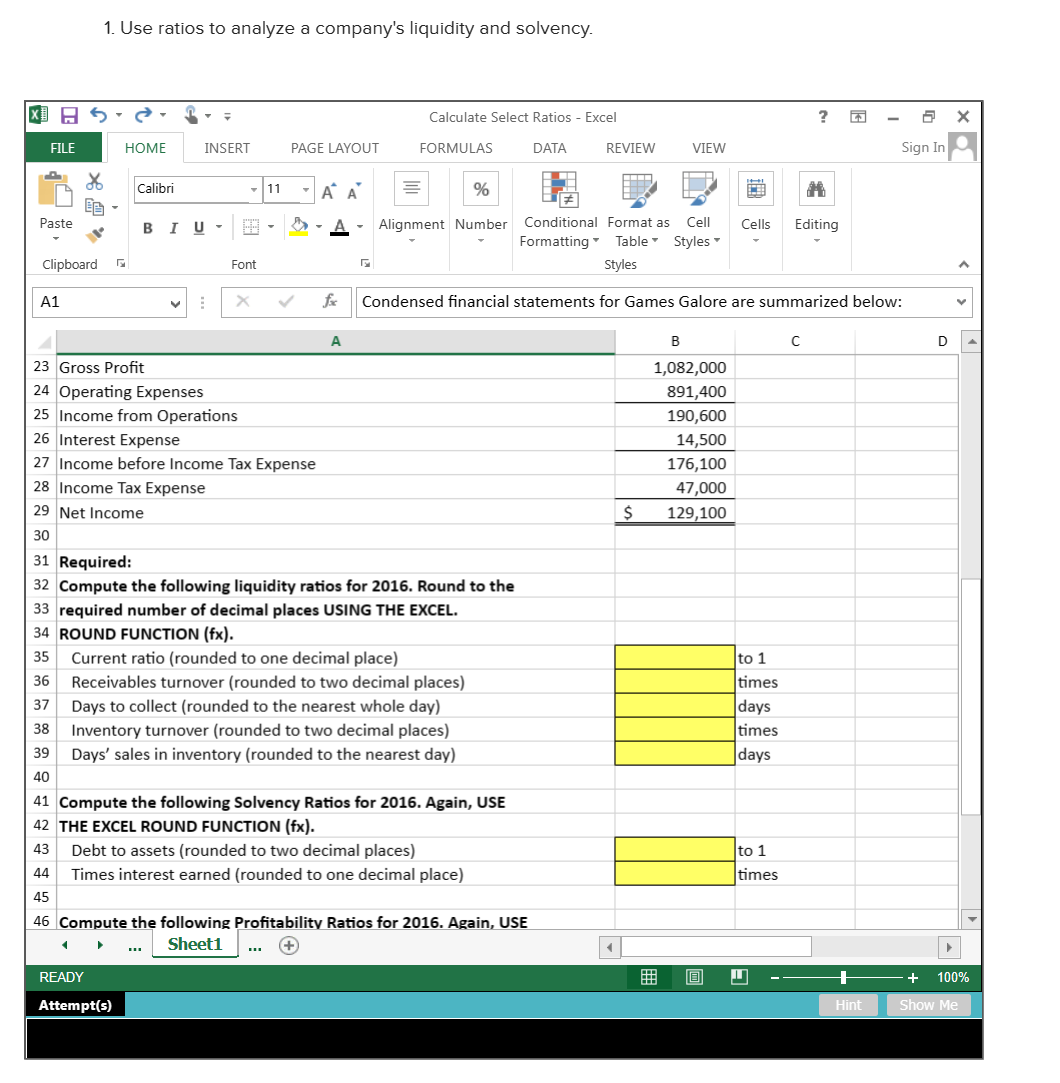Open Excel help question mark

pos(822,116)
